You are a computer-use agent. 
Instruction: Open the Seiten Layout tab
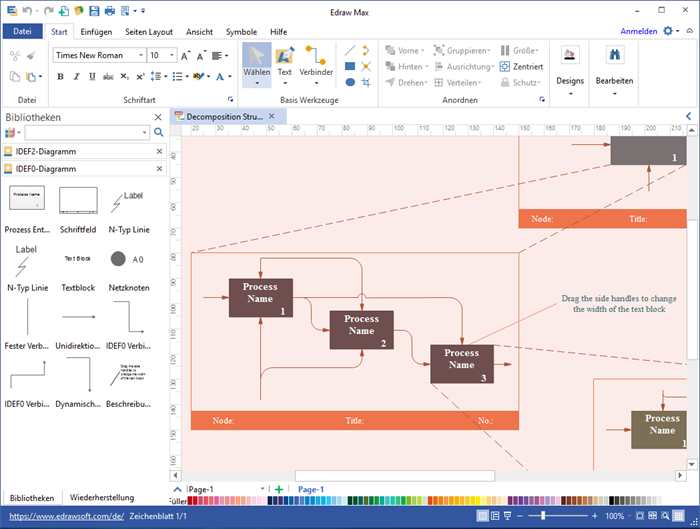pyautogui.click(x=150, y=31)
